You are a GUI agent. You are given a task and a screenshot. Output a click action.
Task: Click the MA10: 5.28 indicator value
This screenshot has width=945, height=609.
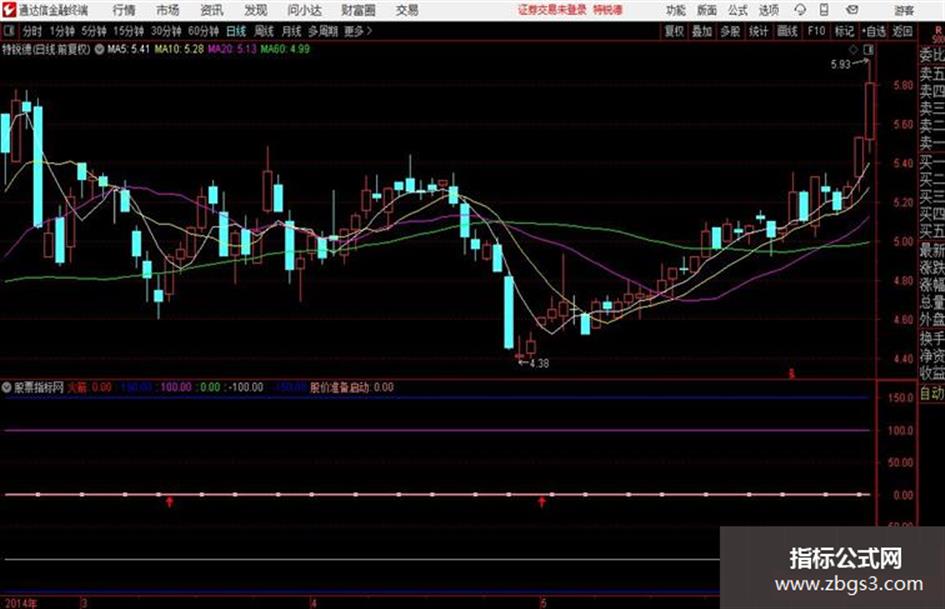point(179,49)
